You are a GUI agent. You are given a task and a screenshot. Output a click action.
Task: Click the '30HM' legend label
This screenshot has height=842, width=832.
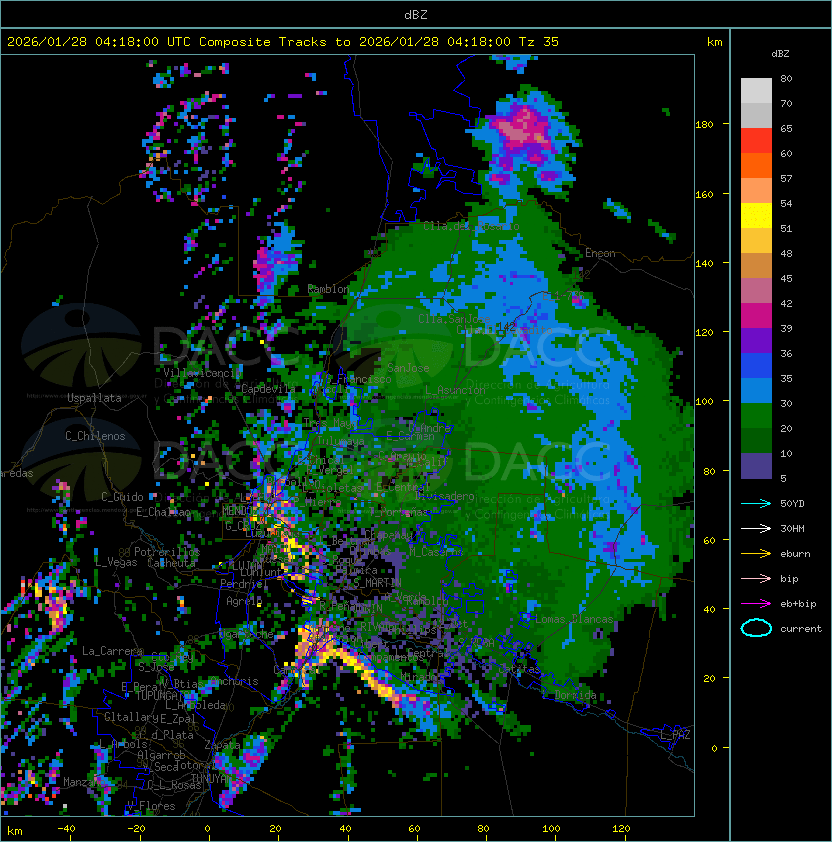792,528
